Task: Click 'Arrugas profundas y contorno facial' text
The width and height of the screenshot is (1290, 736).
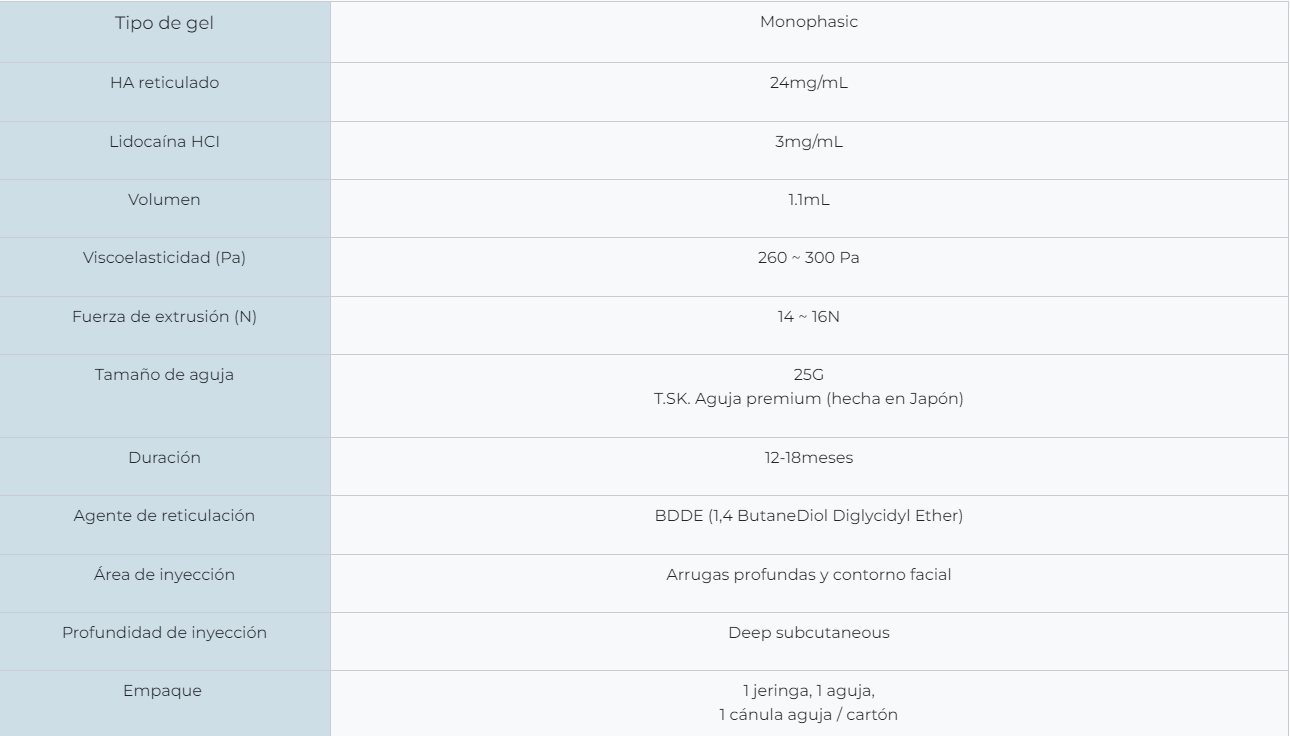Action: (809, 574)
